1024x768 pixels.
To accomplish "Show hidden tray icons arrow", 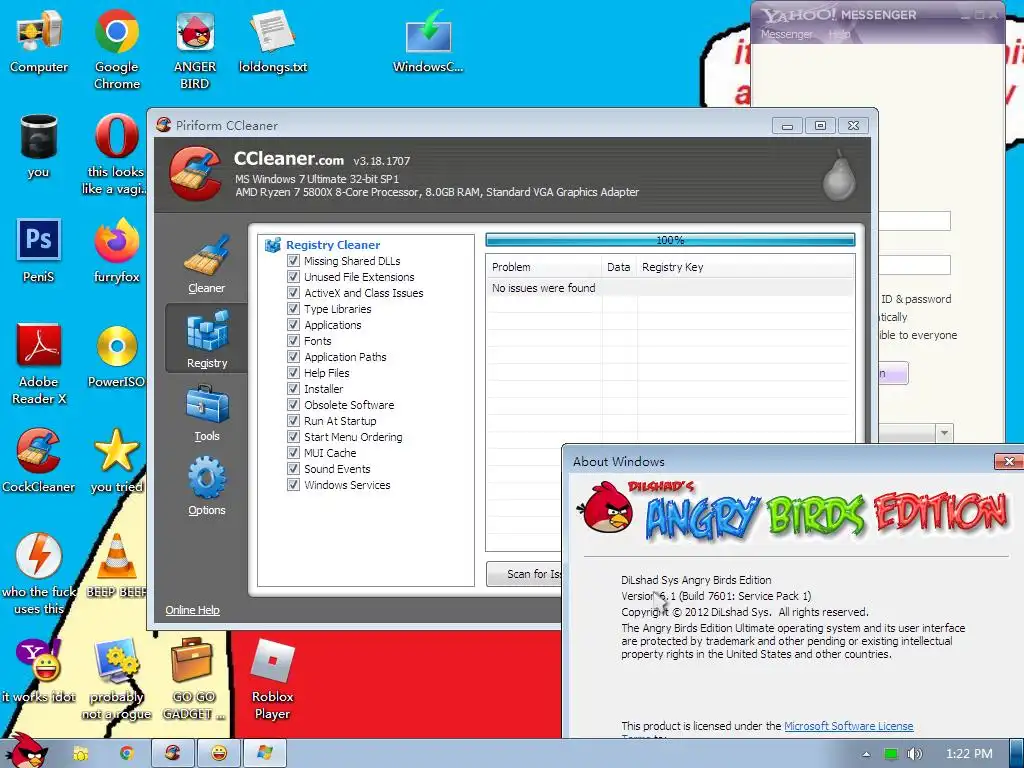I will point(866,754).
